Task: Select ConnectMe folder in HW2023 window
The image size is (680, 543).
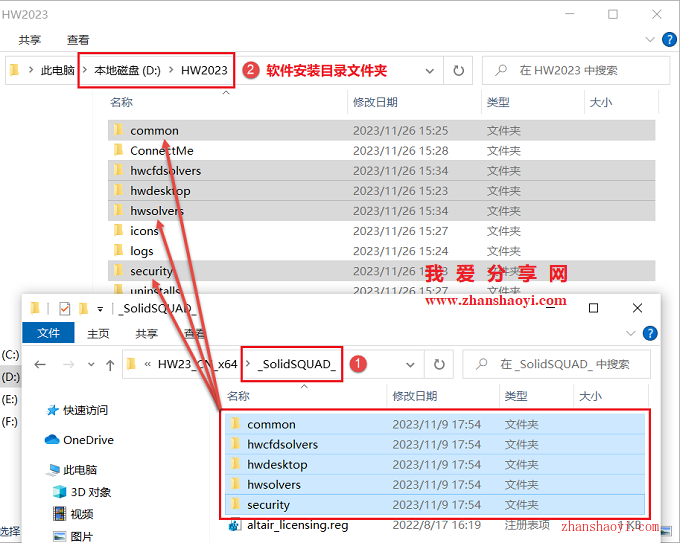Action: pos(381,150)
